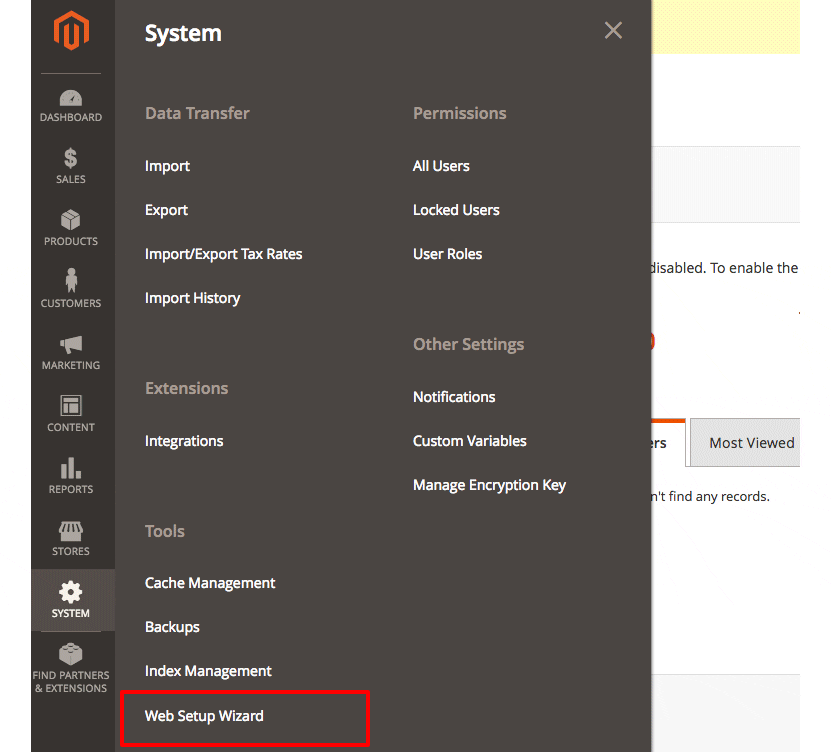Open Custom Variables
This screenshot has height=752, width=831.
click(470, 441)
